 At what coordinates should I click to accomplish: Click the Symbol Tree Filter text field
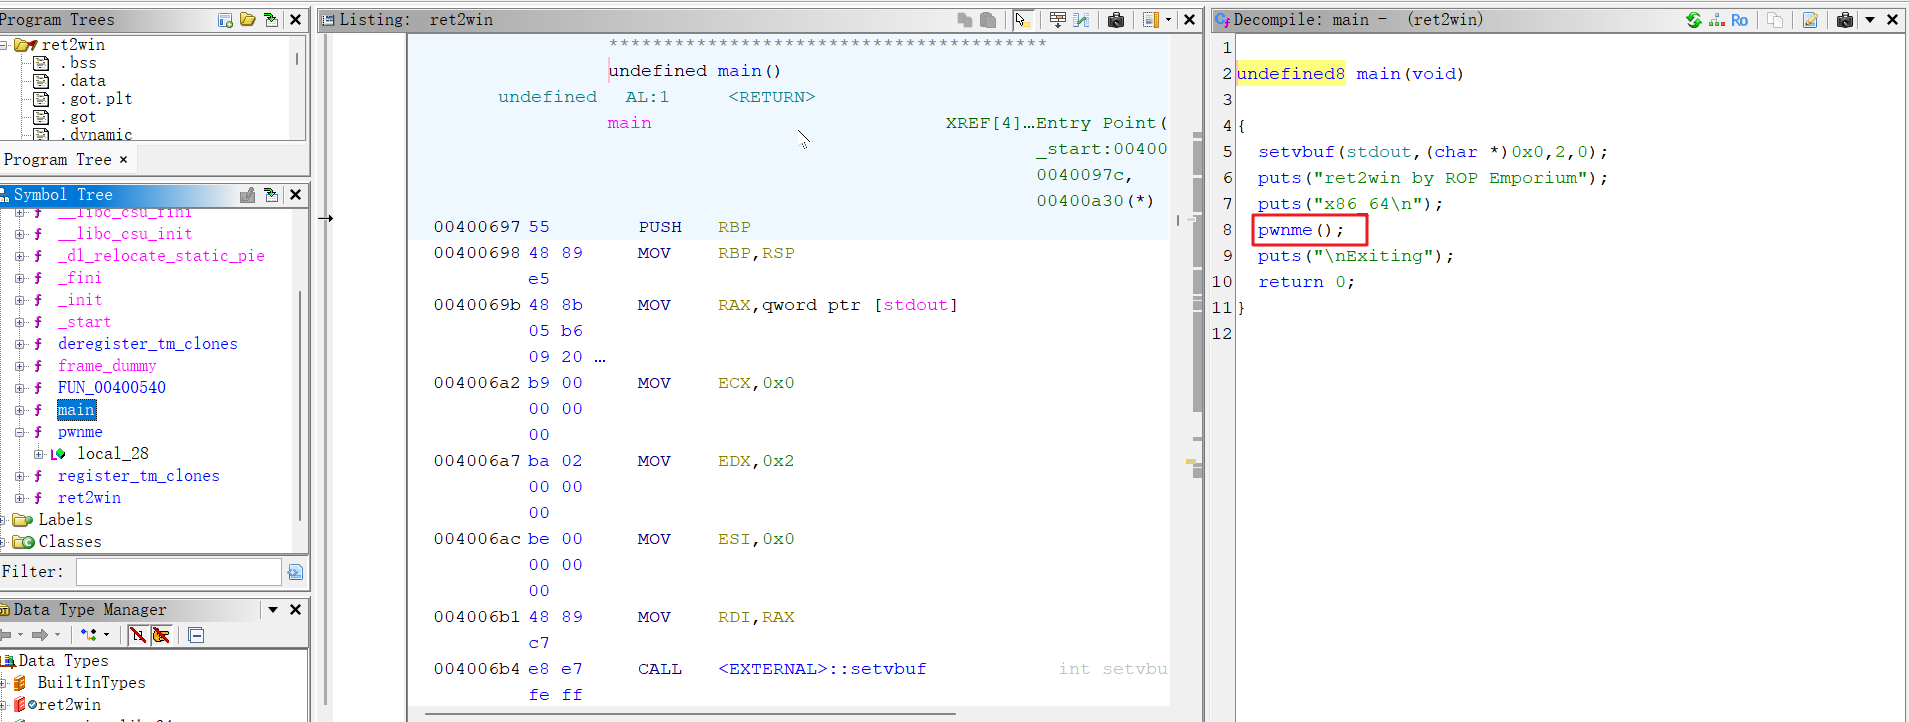[178, 572]
